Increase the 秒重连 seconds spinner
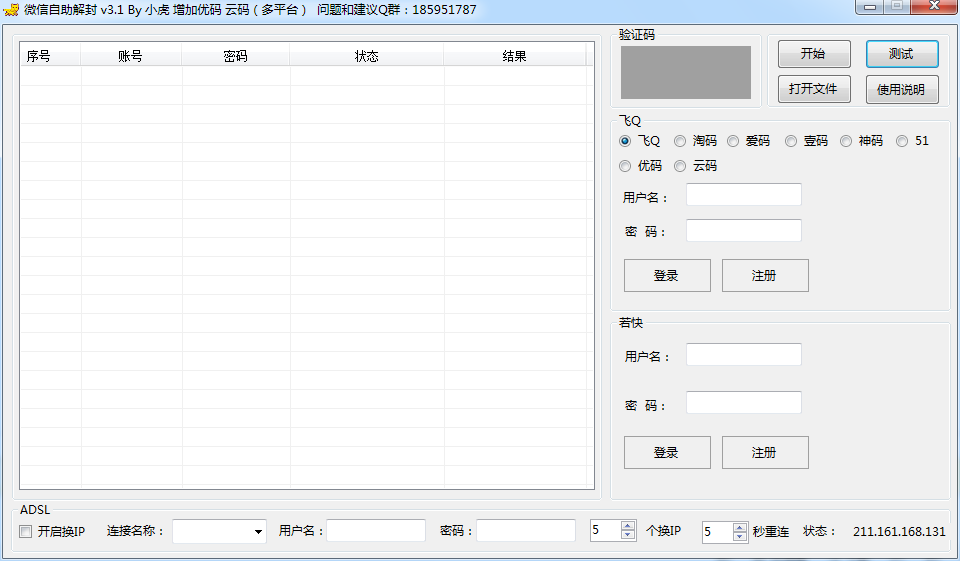 point(740,527)
